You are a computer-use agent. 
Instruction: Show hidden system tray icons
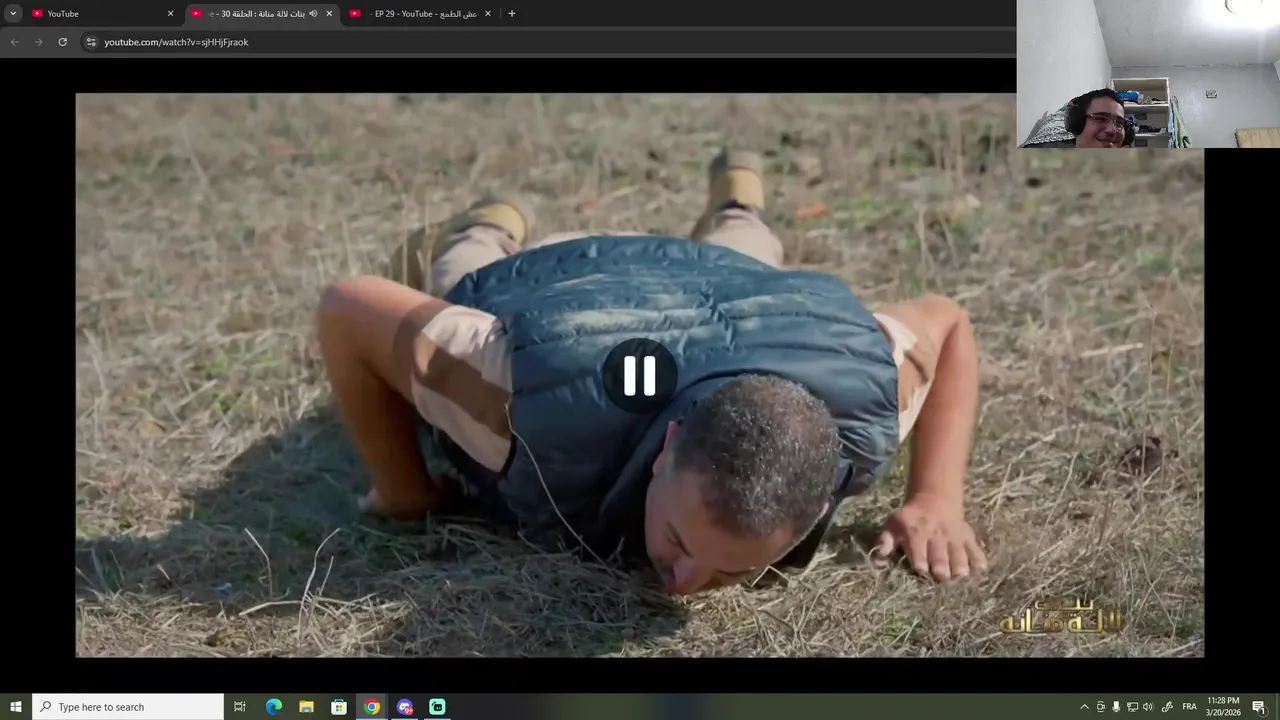tap(1084, 707)
